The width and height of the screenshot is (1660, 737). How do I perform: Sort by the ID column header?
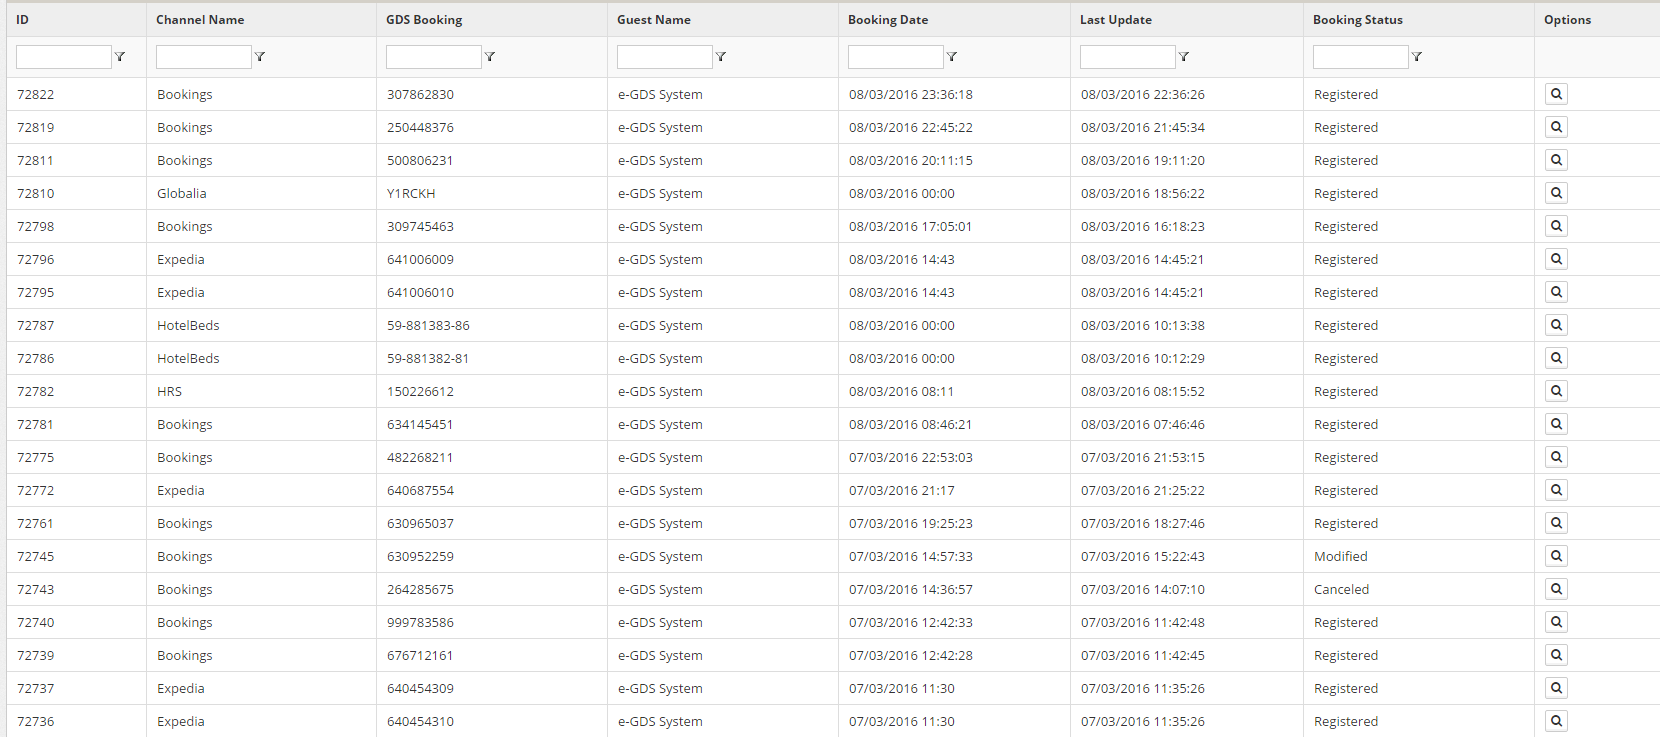click(22, 20)
